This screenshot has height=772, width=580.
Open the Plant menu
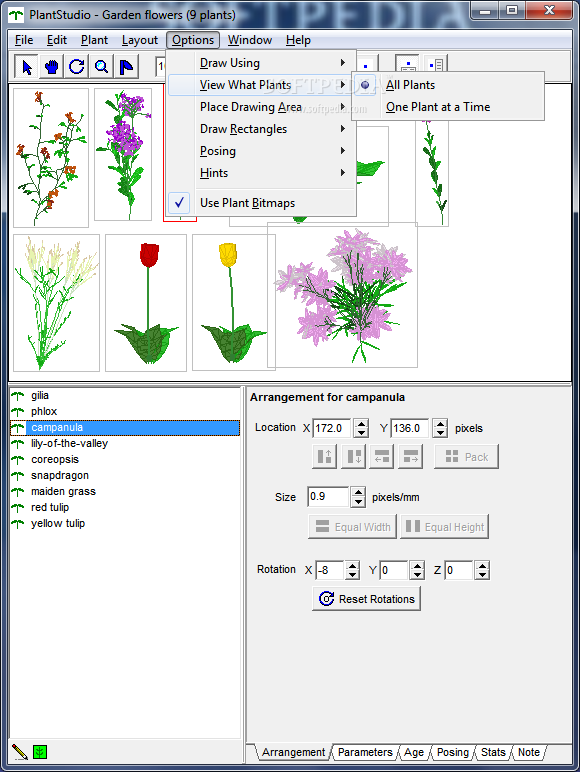pos(94,40)
